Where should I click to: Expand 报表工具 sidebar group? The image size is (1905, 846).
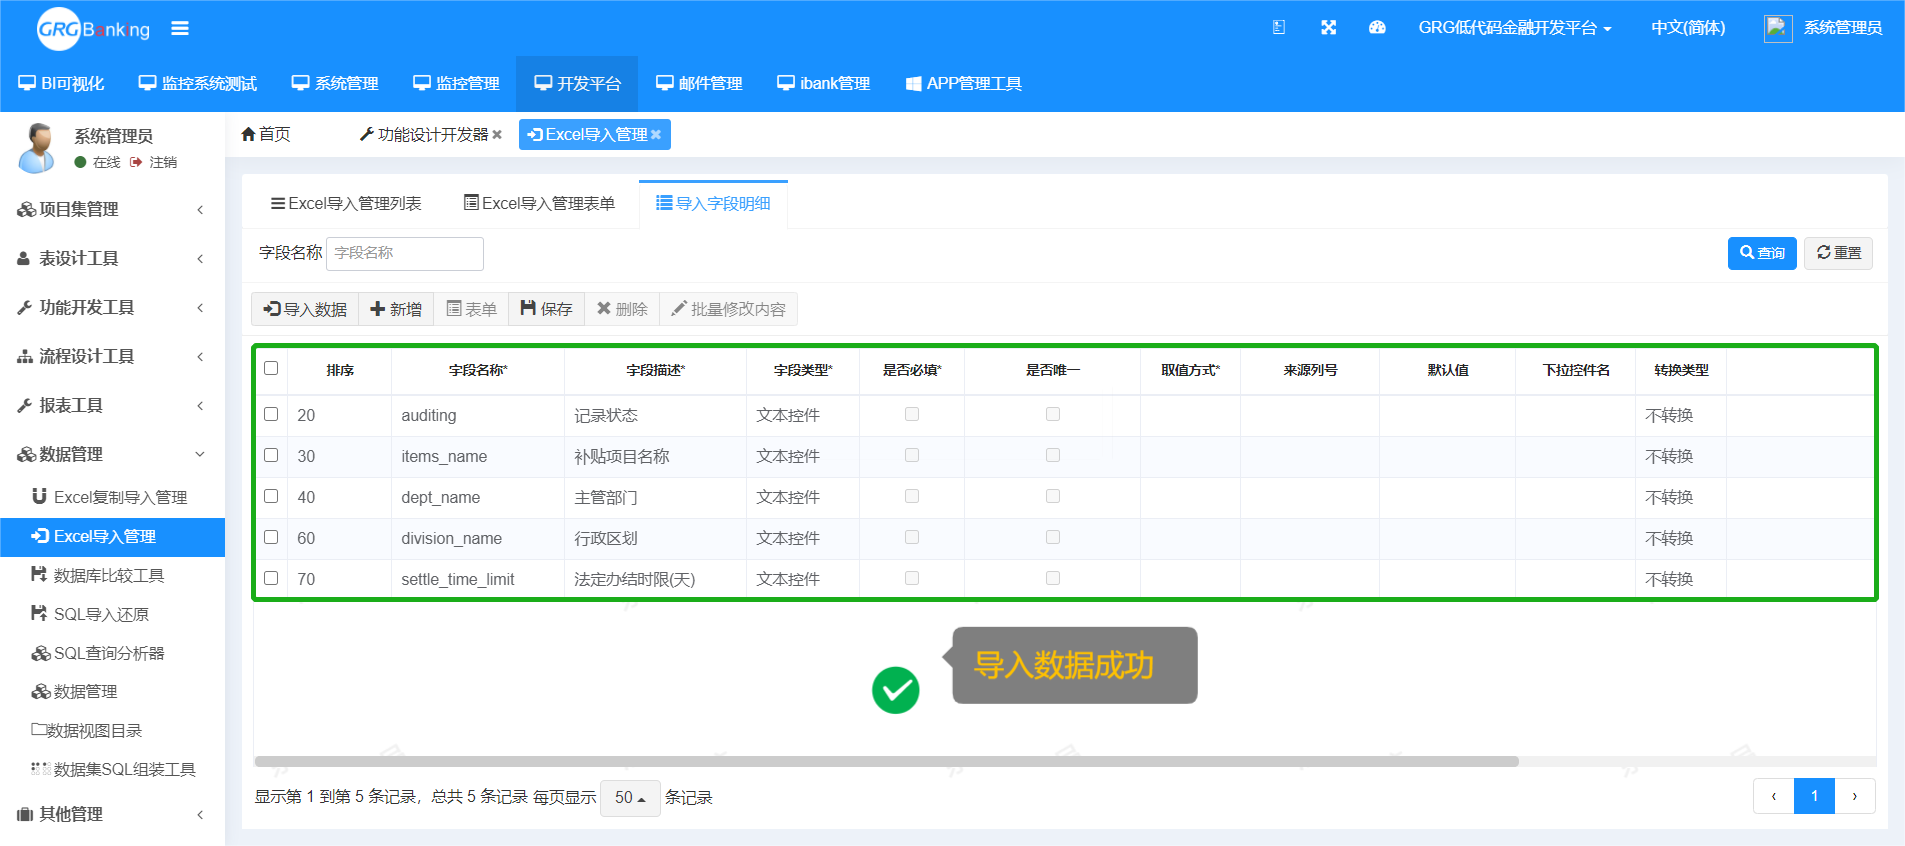[112, 405]
